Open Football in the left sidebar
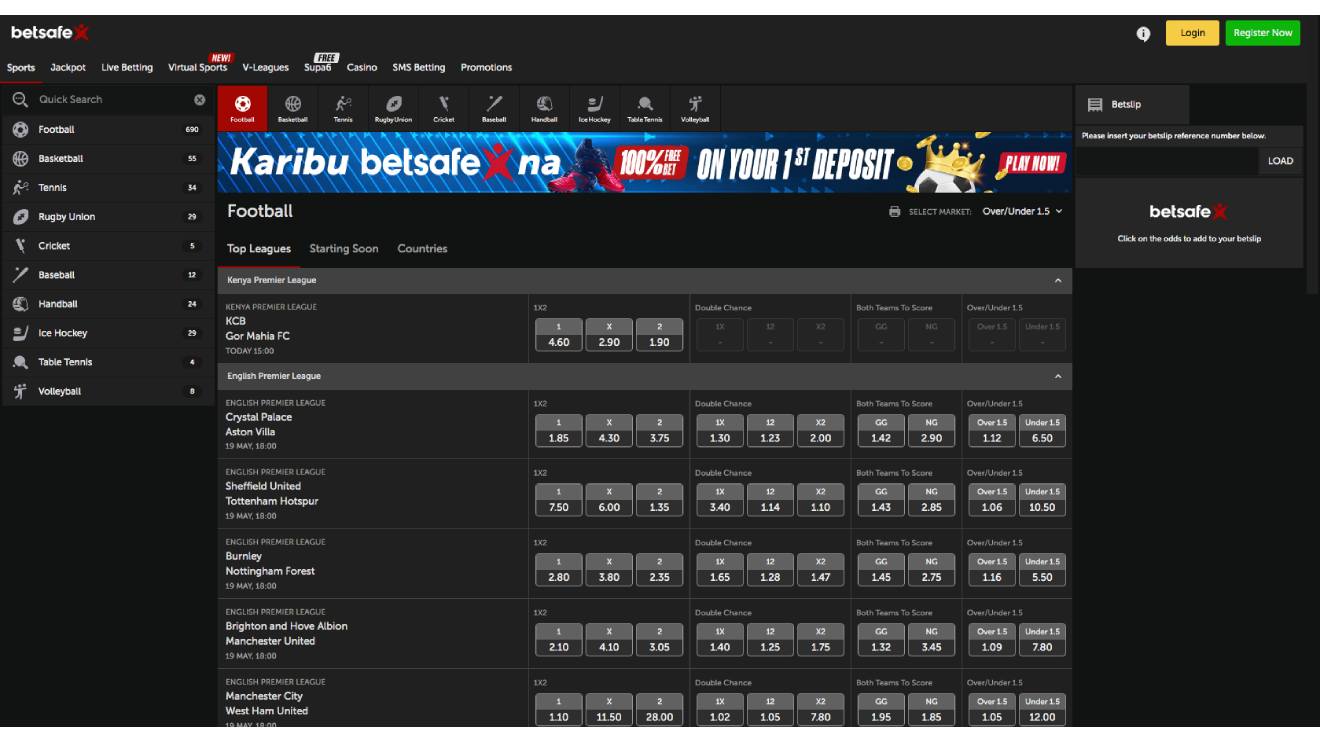Screen dimensions: 1320x742 [x=107, y=130]
